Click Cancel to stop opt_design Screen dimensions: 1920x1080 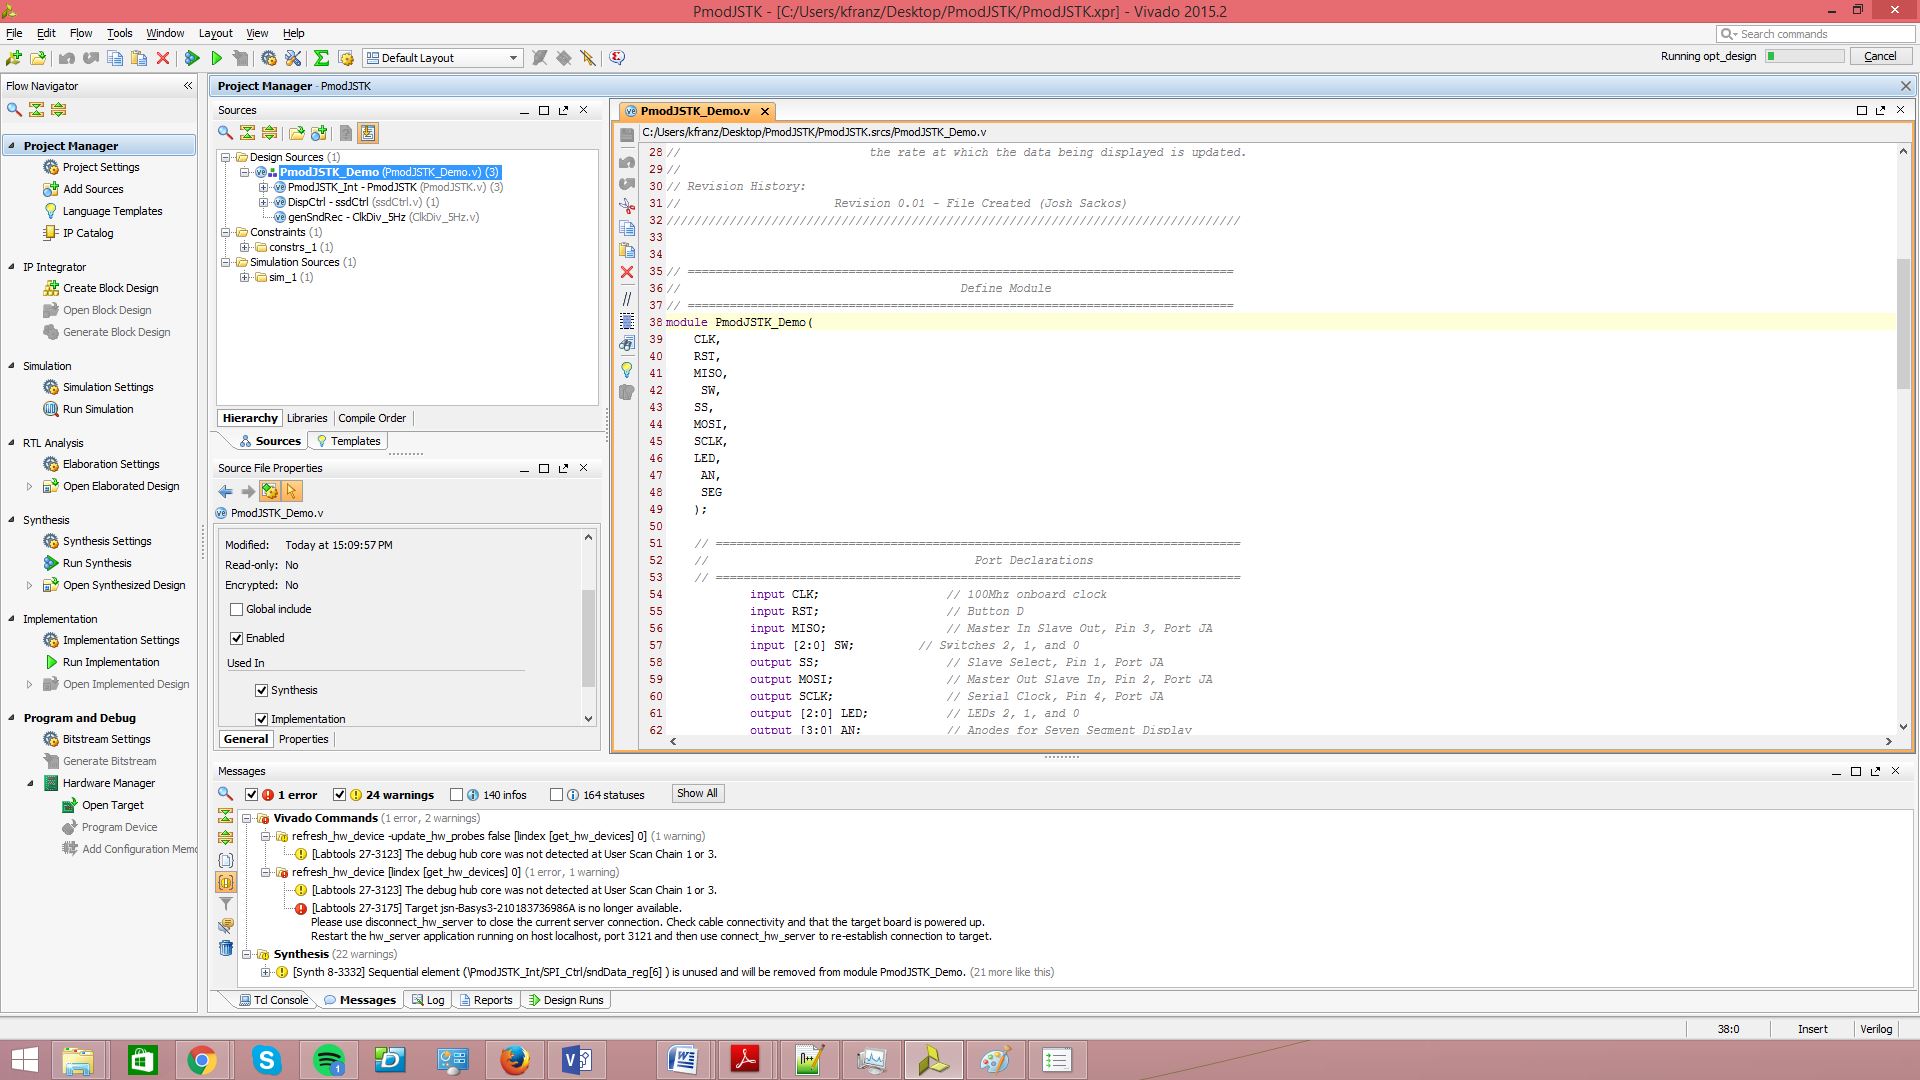click(1879, 56)
